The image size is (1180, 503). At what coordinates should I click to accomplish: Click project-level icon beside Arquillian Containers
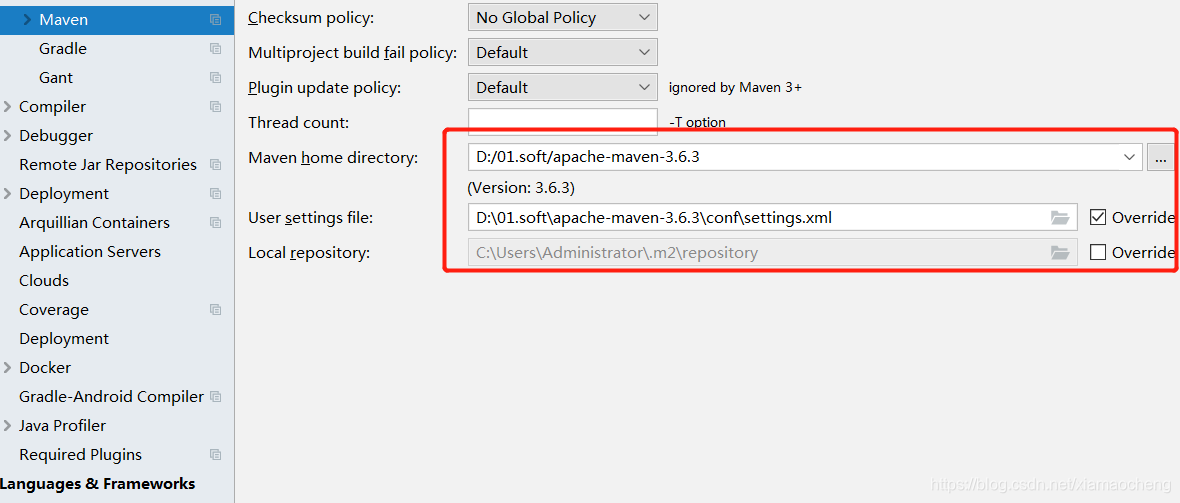(x=215, y=223)
